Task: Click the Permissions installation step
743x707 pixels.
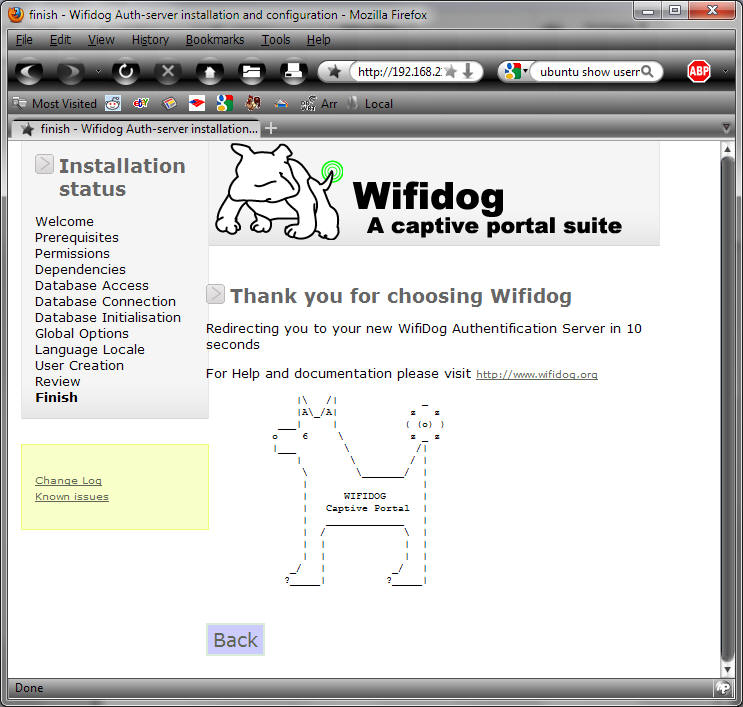Action: pos(72,254)
